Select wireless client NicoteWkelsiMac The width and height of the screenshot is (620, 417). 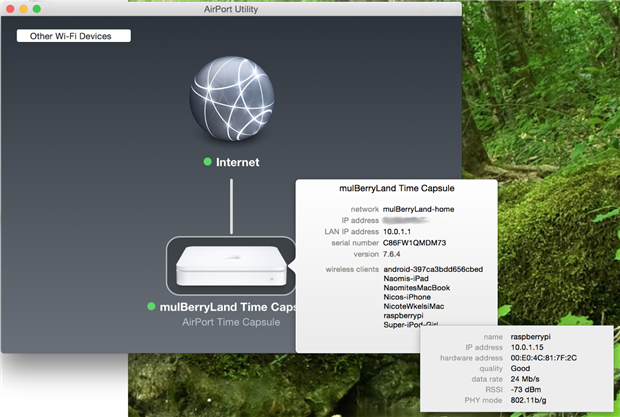click(x=414, y=306)
